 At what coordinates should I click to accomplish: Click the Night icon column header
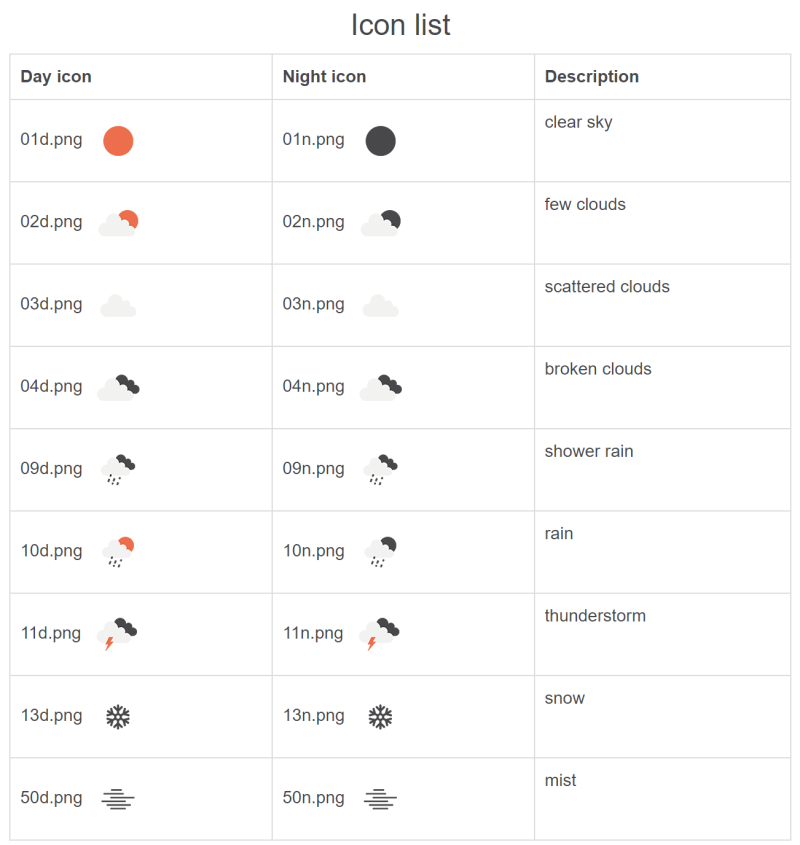pos(324,77)
